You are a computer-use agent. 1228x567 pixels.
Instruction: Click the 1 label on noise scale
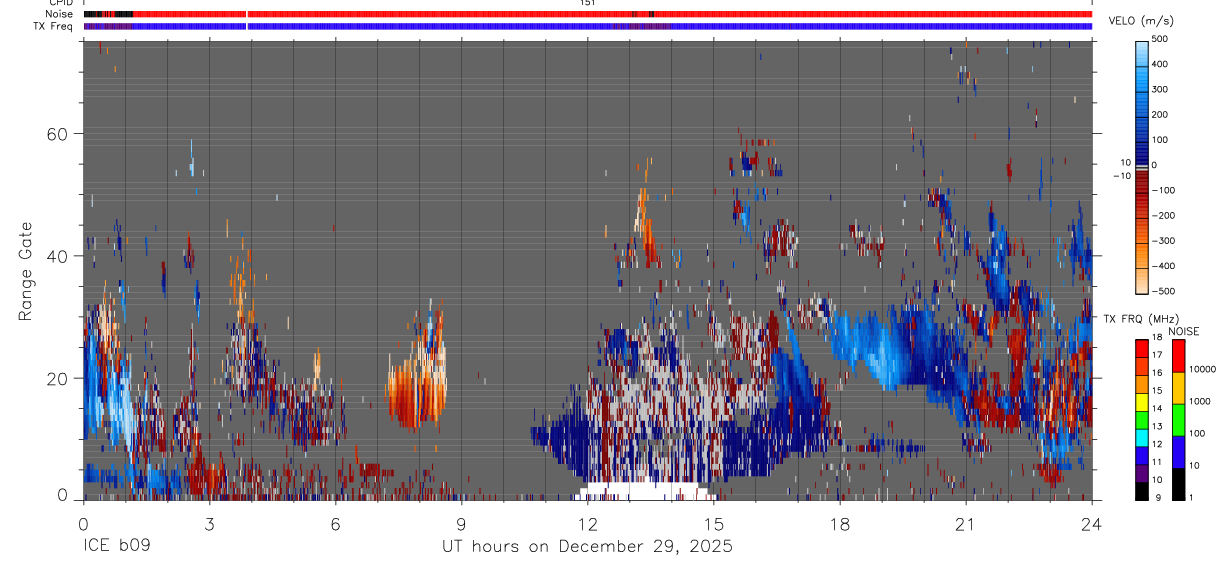pos(1190,497)
